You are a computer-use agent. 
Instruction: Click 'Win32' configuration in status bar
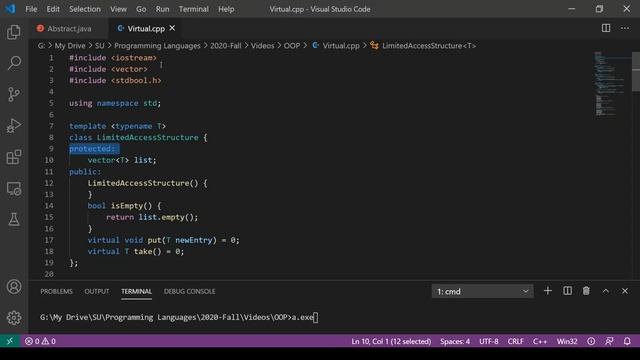567,341
